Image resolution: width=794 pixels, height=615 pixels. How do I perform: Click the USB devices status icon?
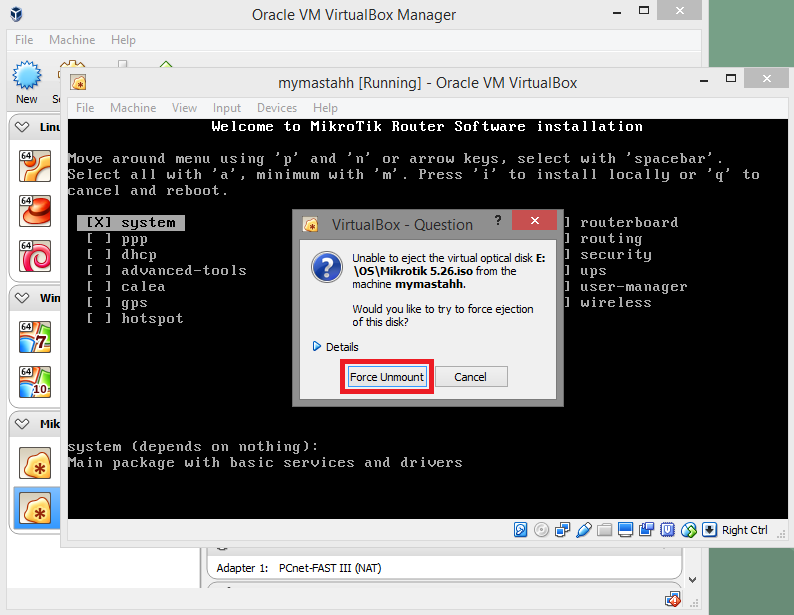pos(584,530)
